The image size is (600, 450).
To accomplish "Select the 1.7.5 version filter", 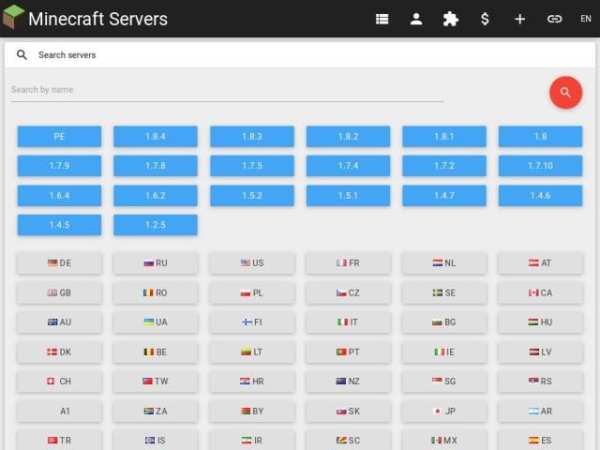I will [252, 166].
